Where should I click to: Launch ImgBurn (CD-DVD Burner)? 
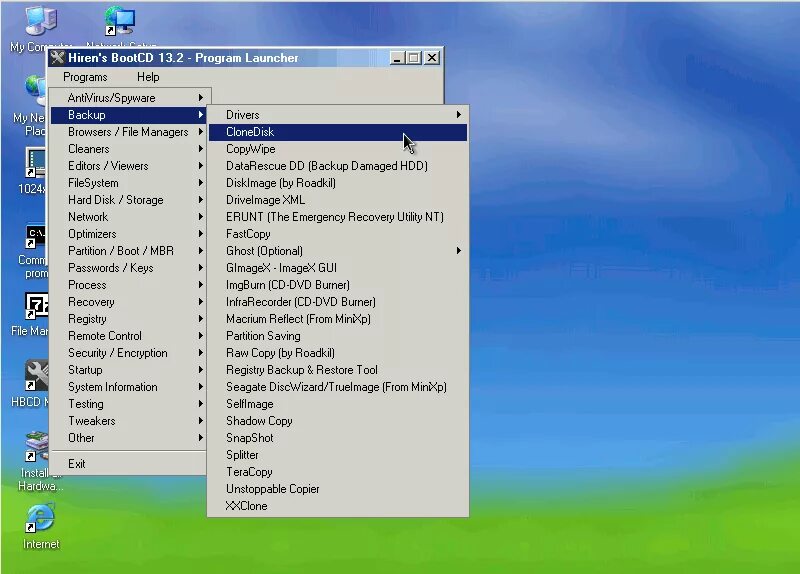[338, 285]
